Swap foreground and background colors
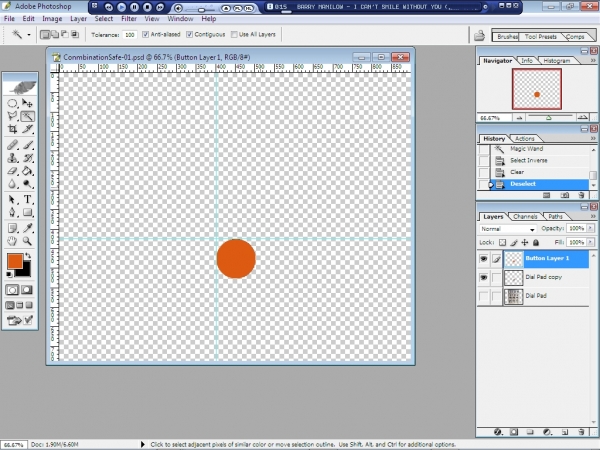The height and width of the screenshot is (450, 600). tap(28, 256)
